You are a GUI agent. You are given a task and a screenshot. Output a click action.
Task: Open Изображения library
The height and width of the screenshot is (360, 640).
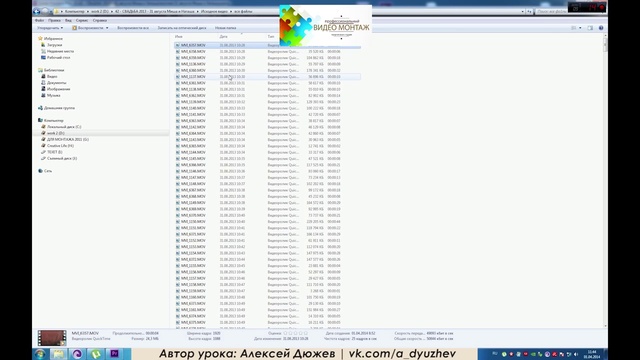56,89
